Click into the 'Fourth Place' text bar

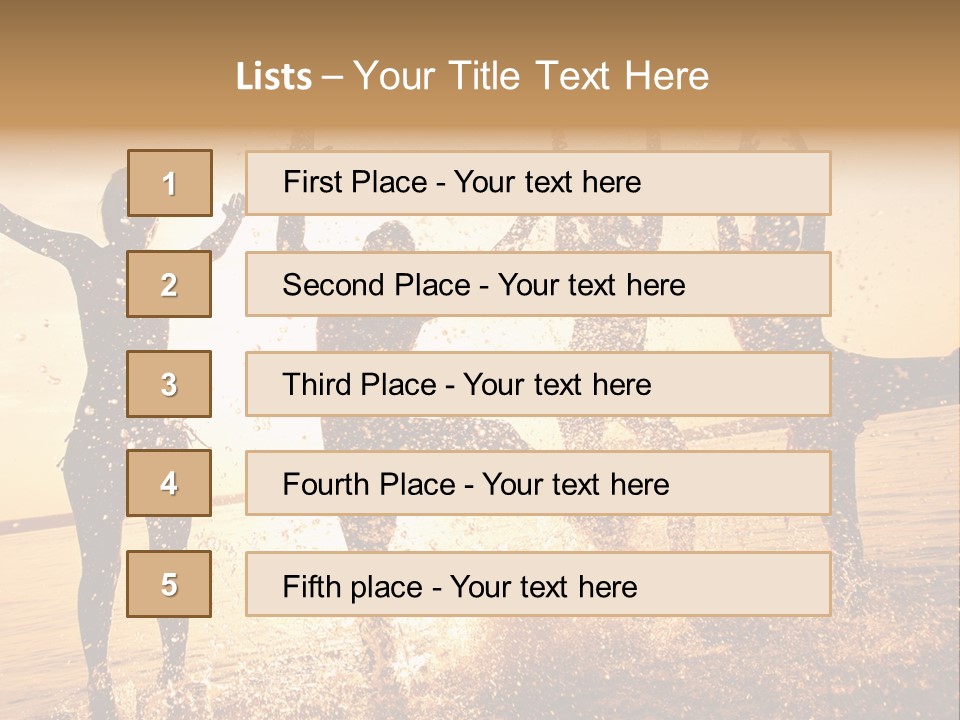pyautogui.click(x=538, y=483)
